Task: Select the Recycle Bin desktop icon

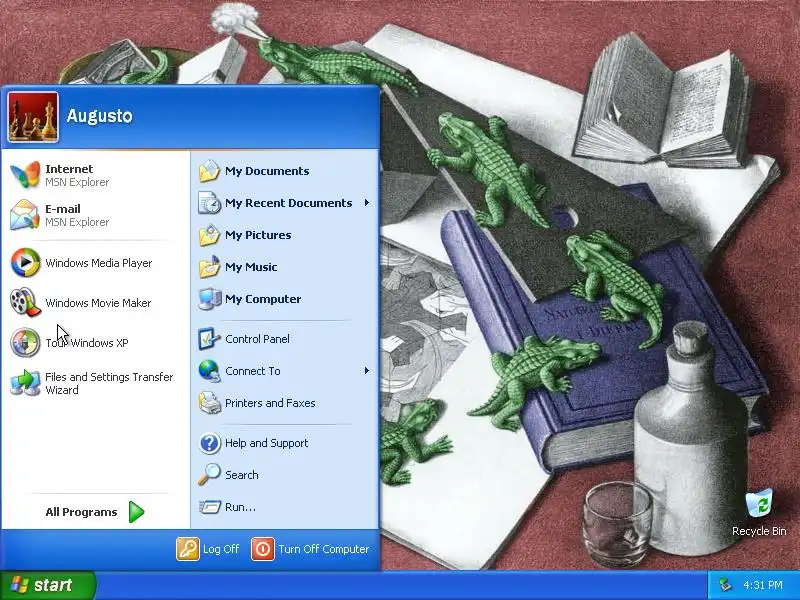Action: click(x=759, y=503)
